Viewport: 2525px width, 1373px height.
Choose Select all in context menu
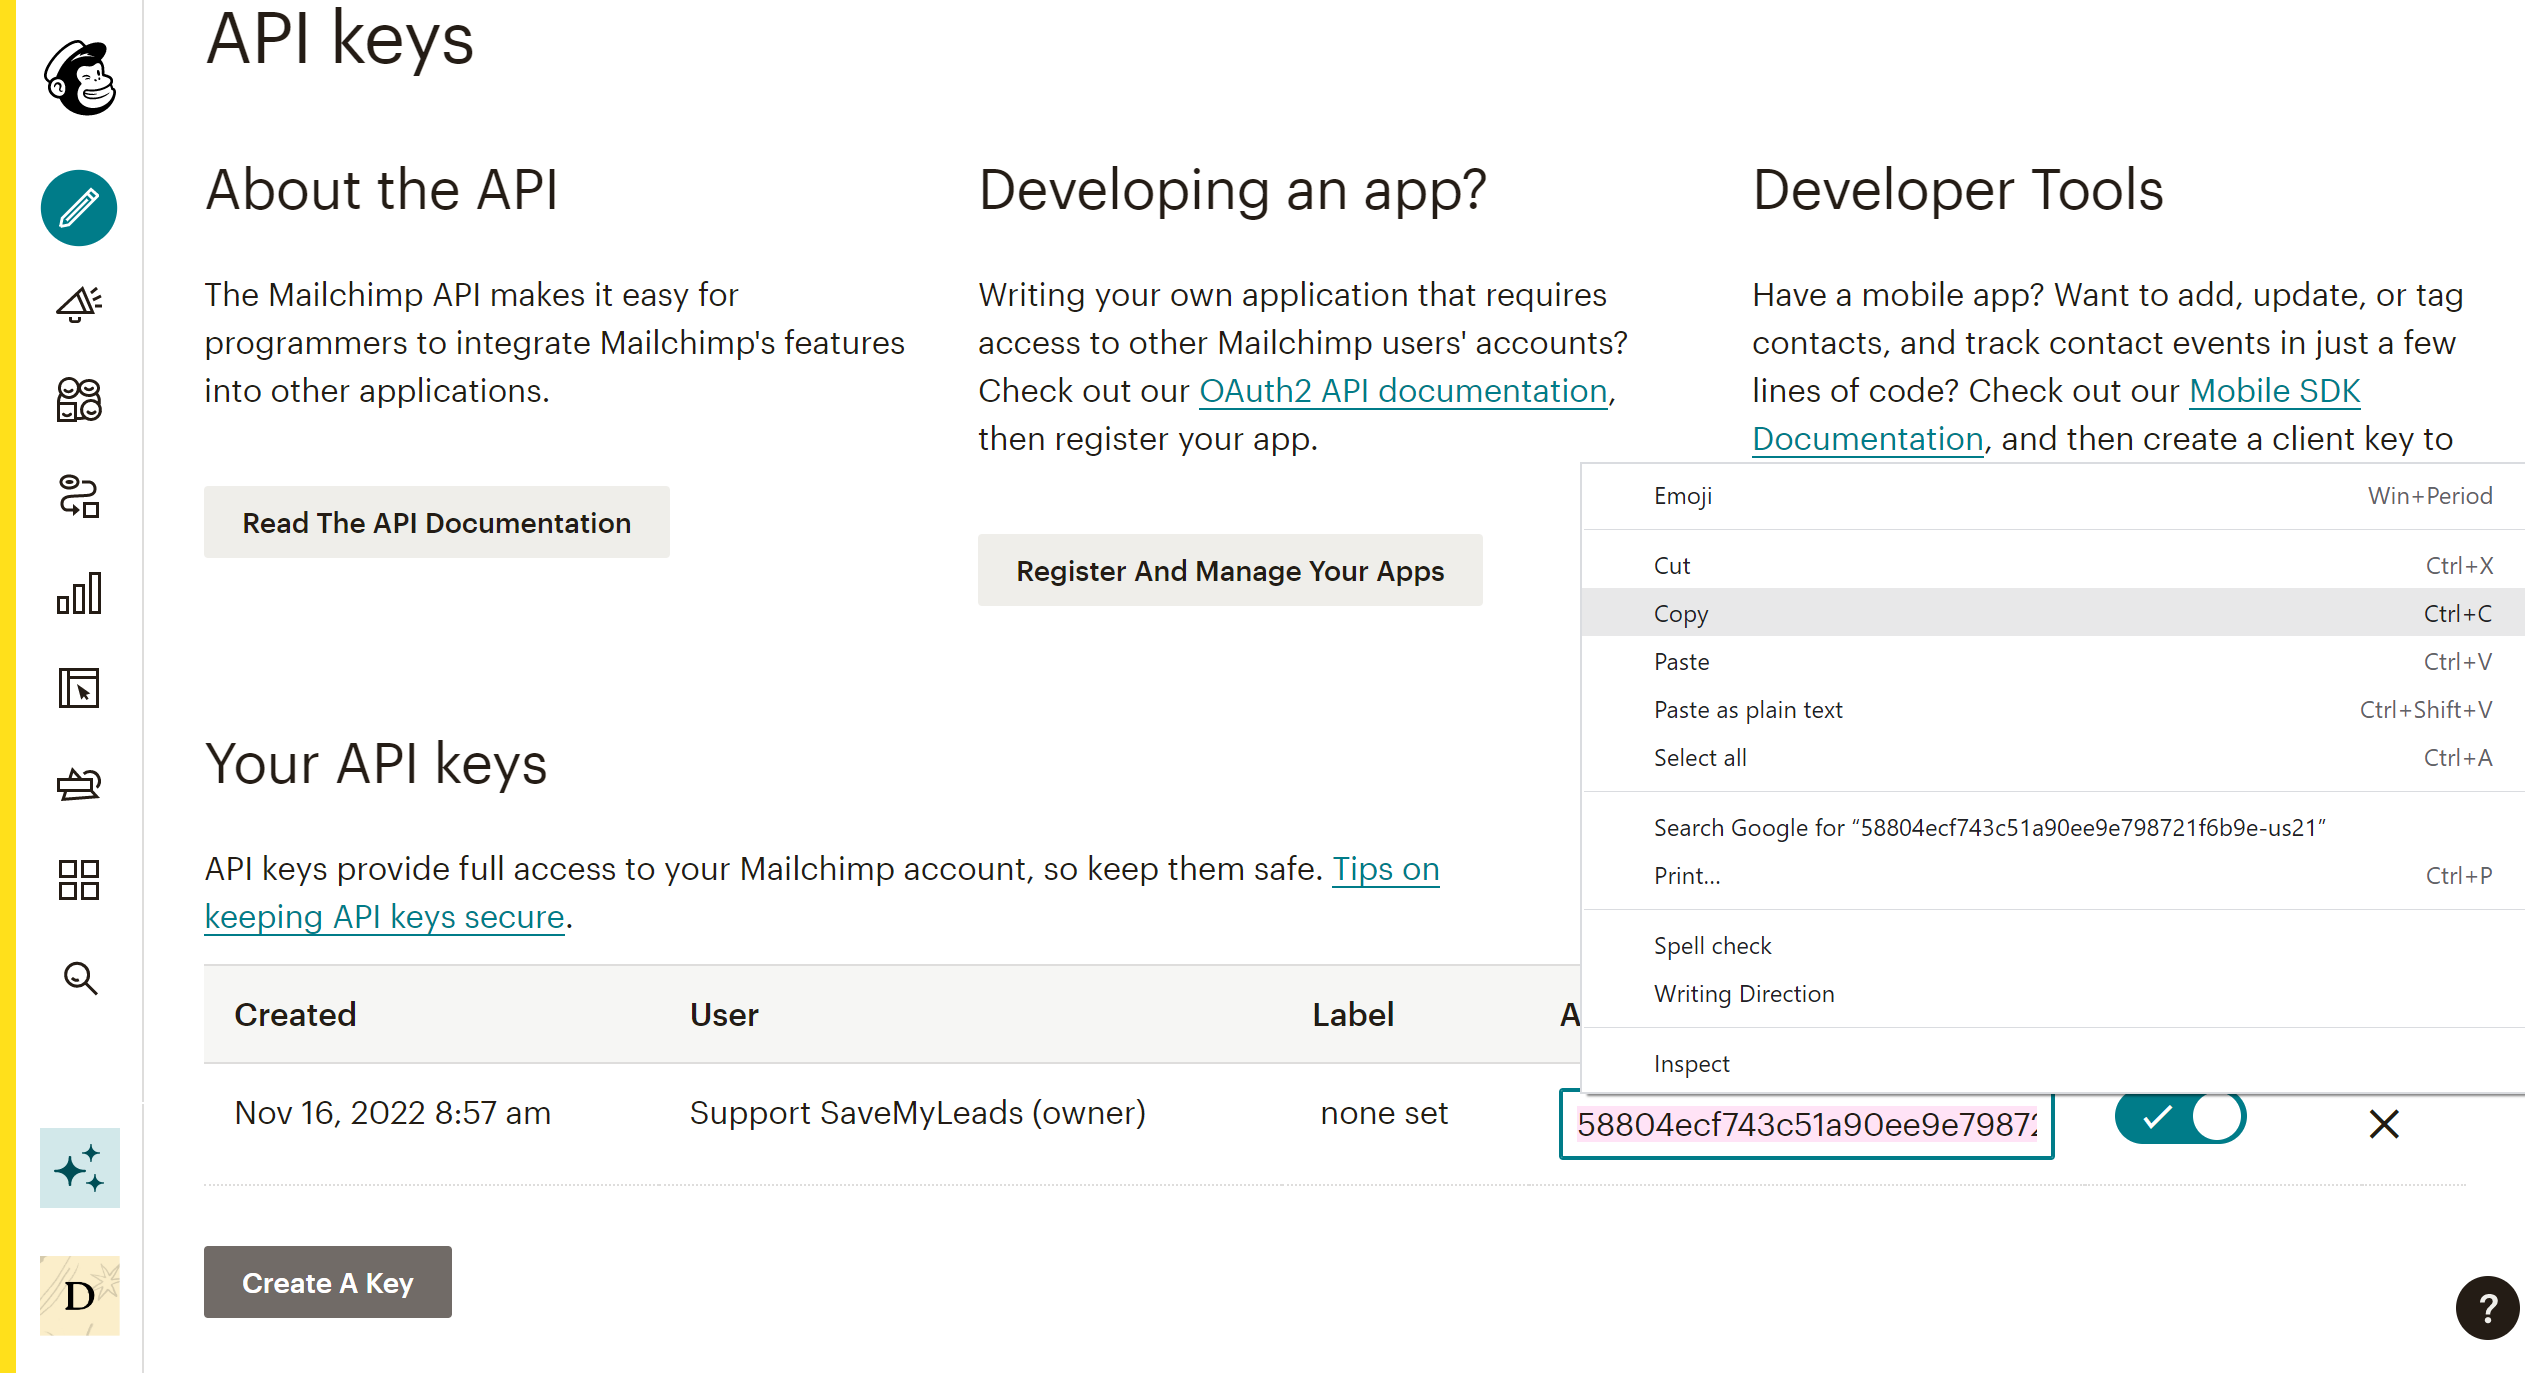point(2053,758)
